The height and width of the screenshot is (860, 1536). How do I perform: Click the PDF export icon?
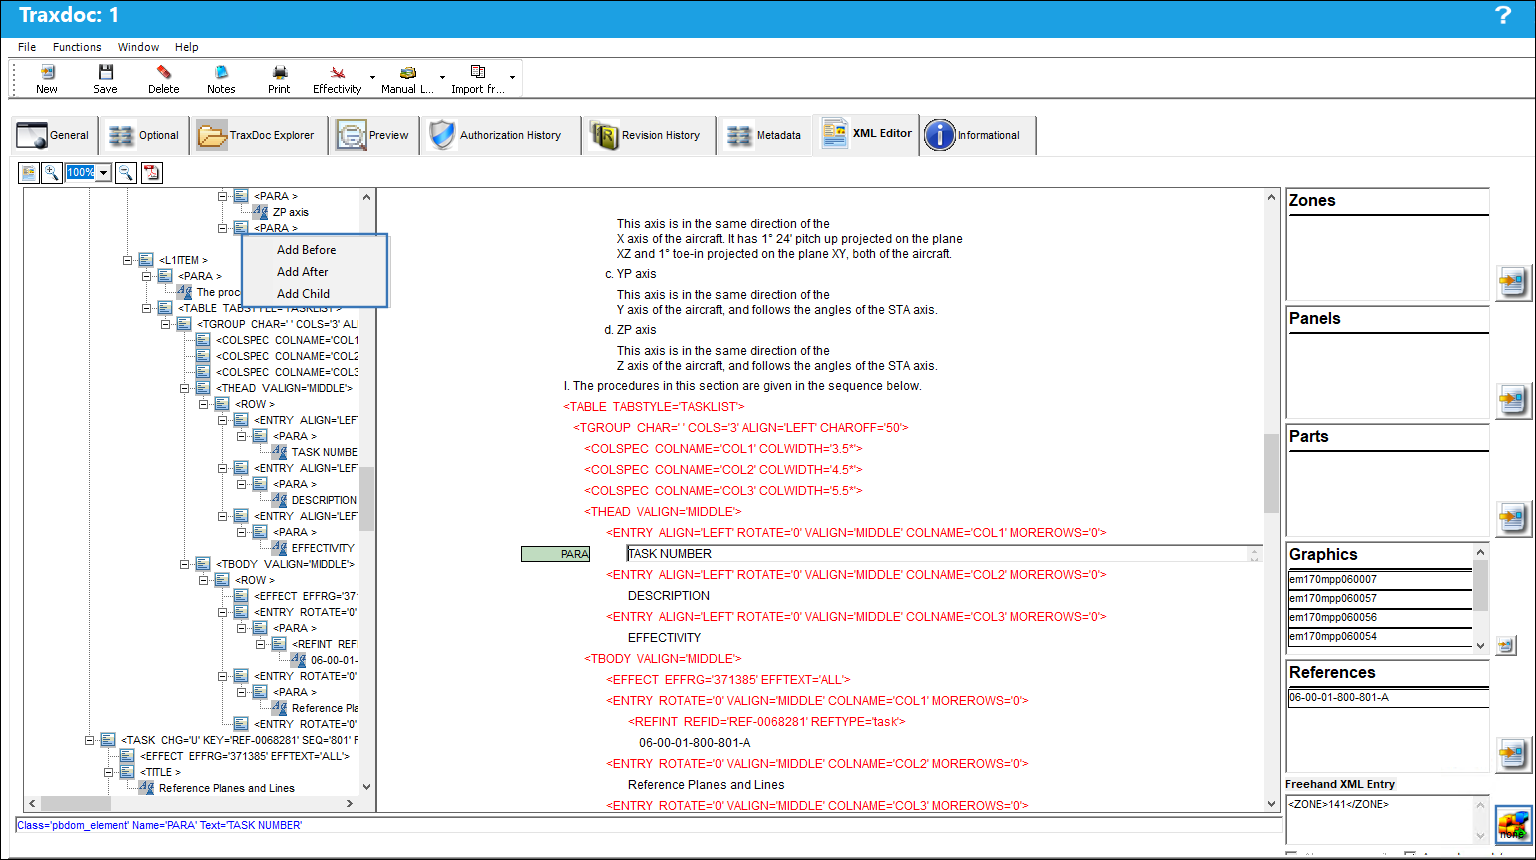coord(151,173)
